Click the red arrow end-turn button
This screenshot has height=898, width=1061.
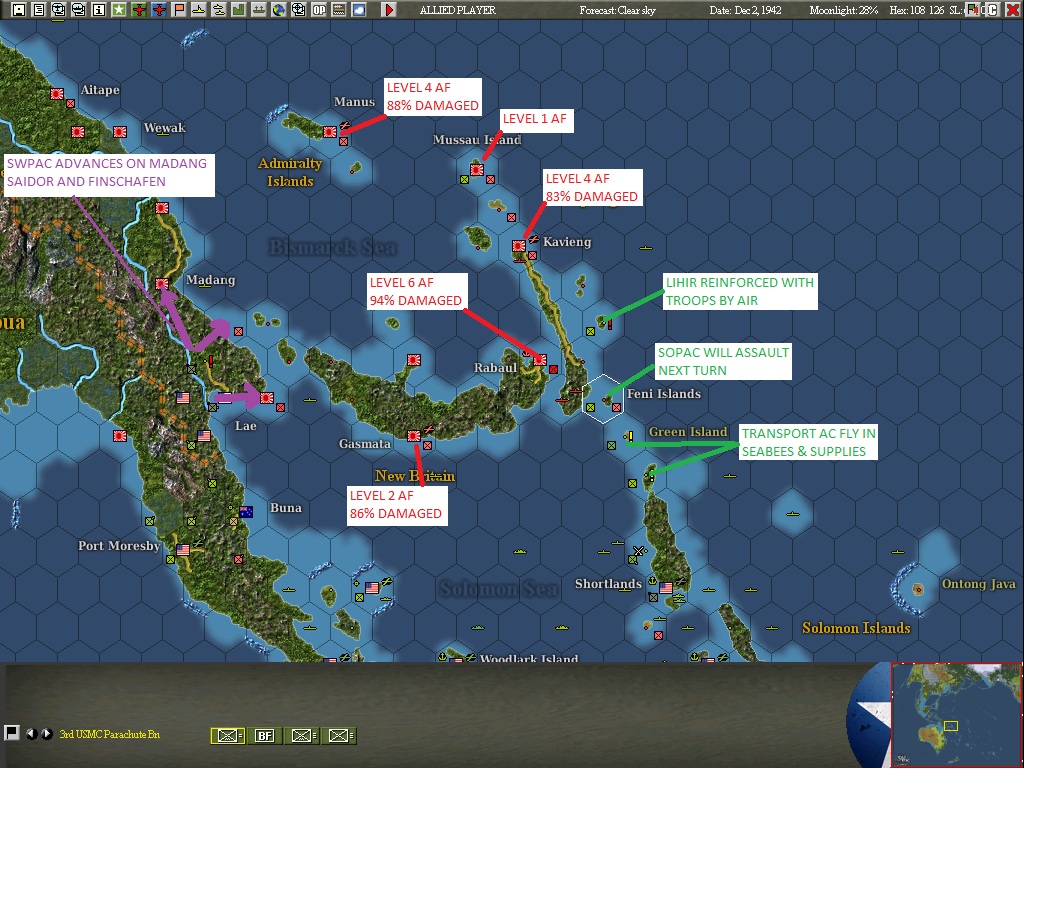pyautogui.click(x=389, y=9)
